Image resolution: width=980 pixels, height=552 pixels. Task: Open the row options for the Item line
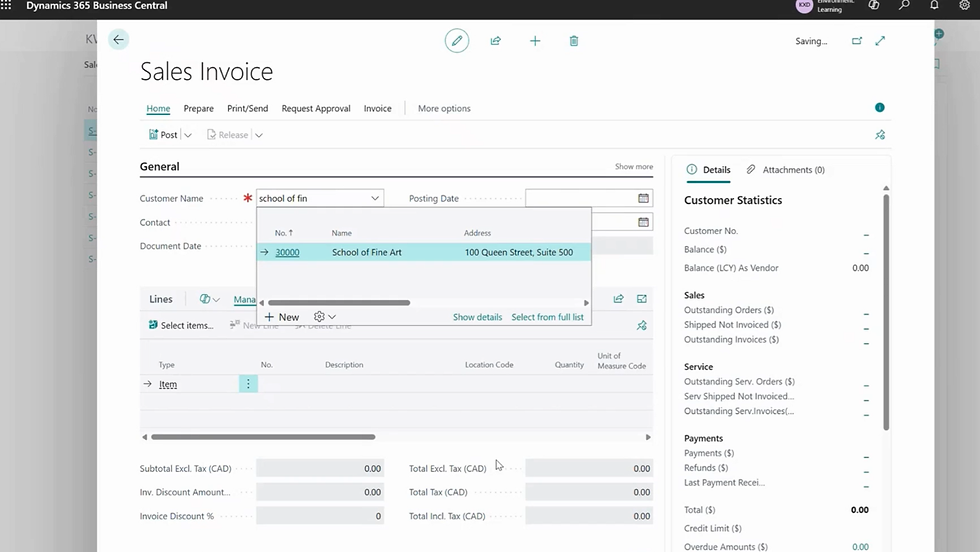tap(248, 384)
